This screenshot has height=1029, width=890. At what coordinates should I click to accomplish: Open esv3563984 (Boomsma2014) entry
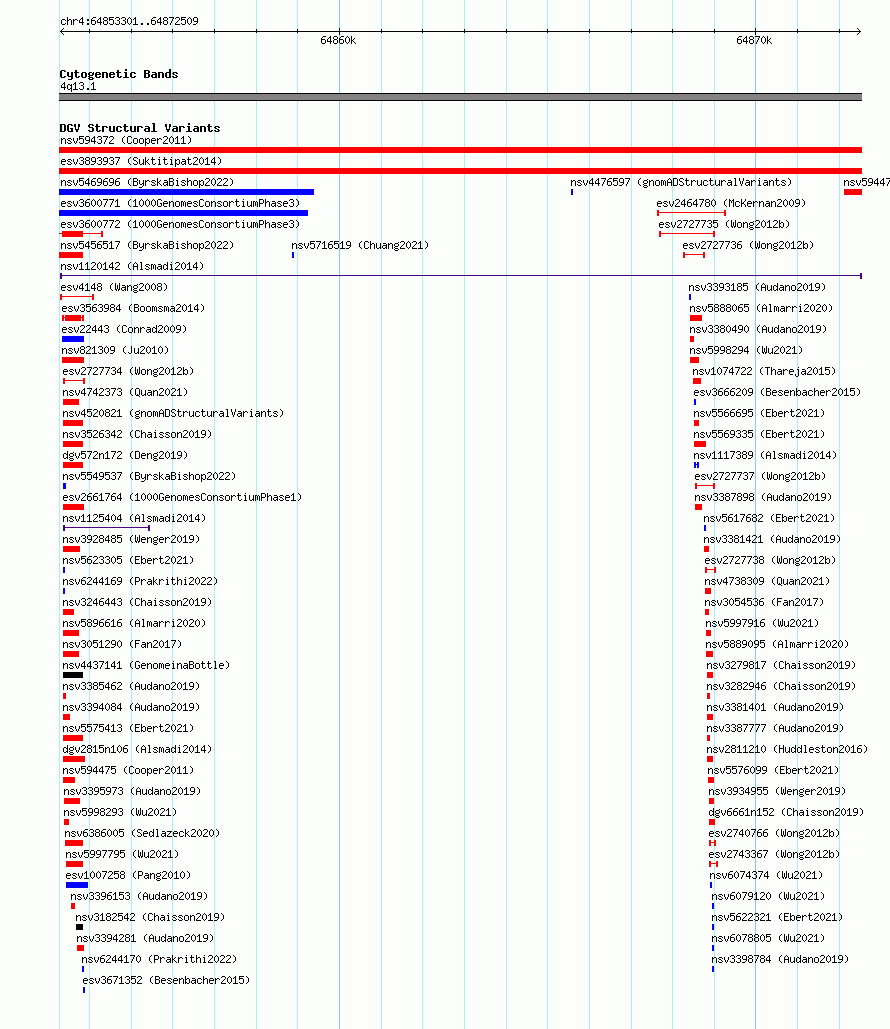[133, 308]
